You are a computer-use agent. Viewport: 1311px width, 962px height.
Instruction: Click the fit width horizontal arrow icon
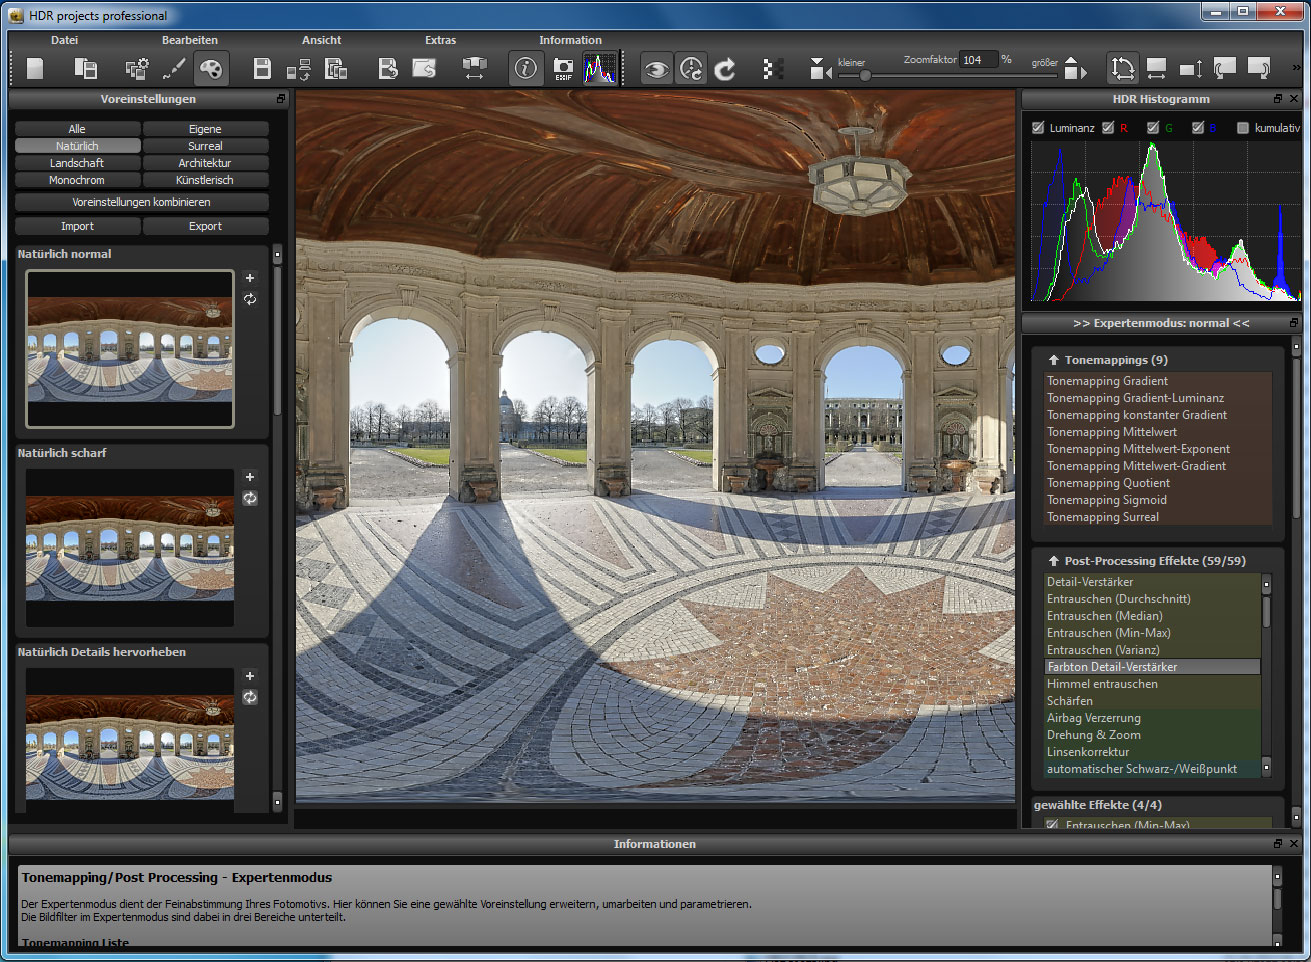click(x=1156, y=68)
